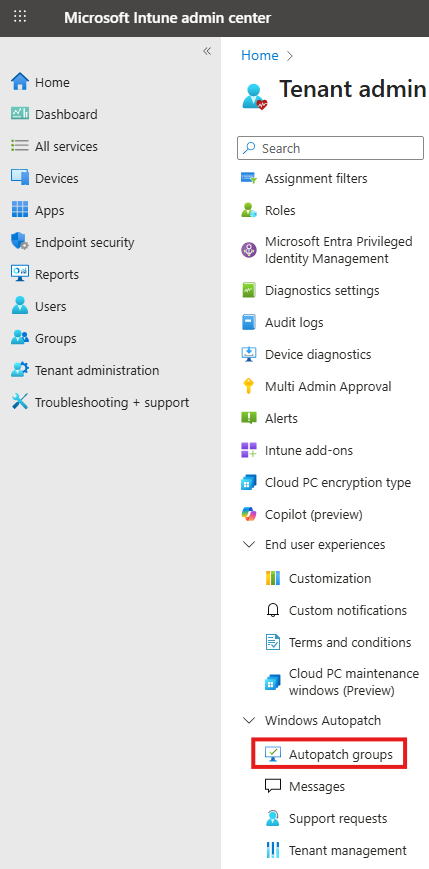Open Tenant administration in sidebar
This screenshot has height=869, width=429.
(97, 370)
